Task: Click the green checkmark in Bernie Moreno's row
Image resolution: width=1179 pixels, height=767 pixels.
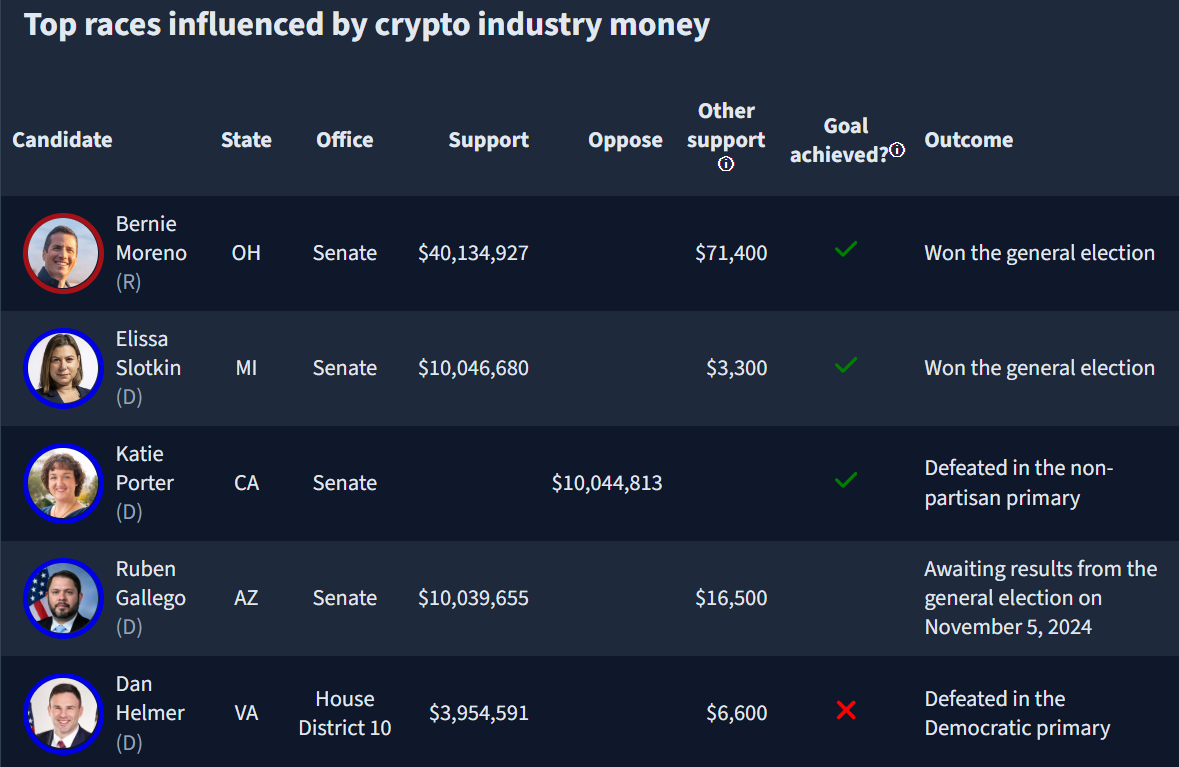Action: point(846,250)
